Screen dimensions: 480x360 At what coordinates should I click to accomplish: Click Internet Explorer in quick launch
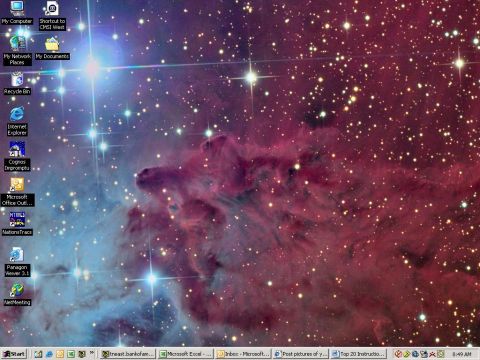tap(49, 354)
